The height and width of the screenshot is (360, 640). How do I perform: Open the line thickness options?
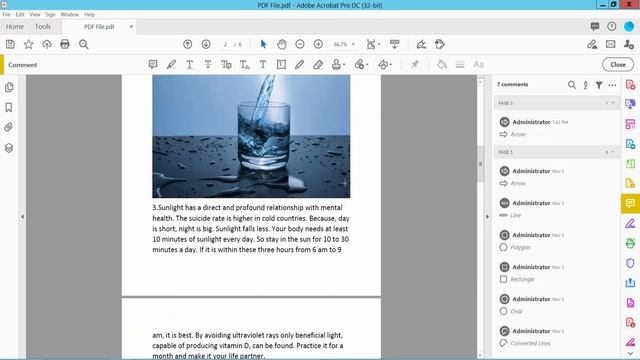[460, 64]
